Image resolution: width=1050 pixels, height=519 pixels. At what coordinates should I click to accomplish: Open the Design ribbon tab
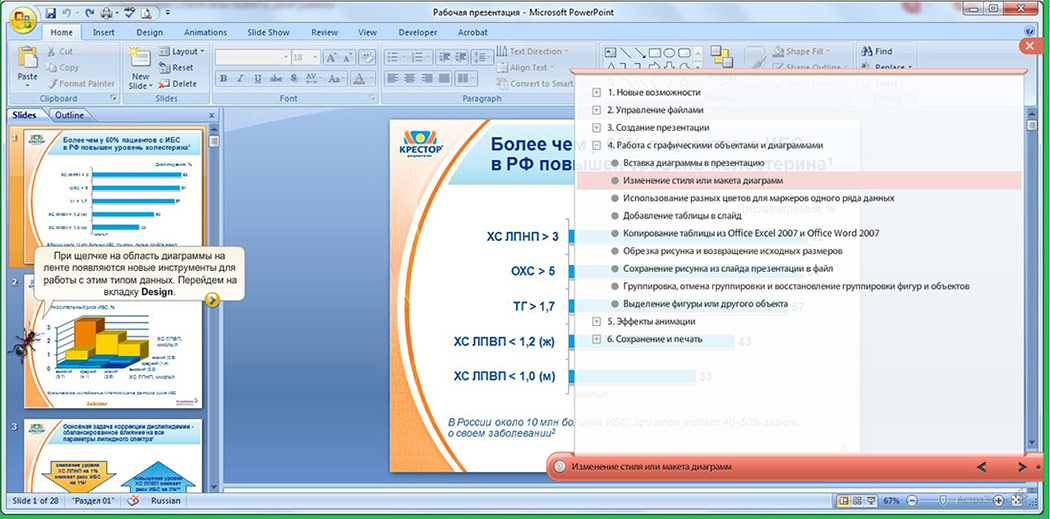pyautogui.click(x=149, y=32)
